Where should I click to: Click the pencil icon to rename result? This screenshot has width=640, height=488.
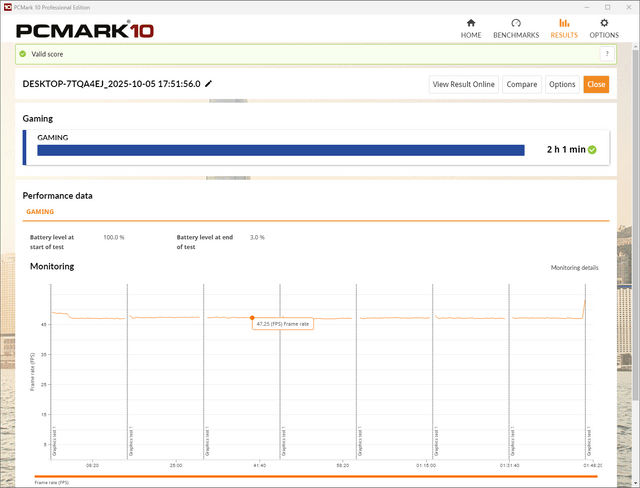click(x=208, y=84)
